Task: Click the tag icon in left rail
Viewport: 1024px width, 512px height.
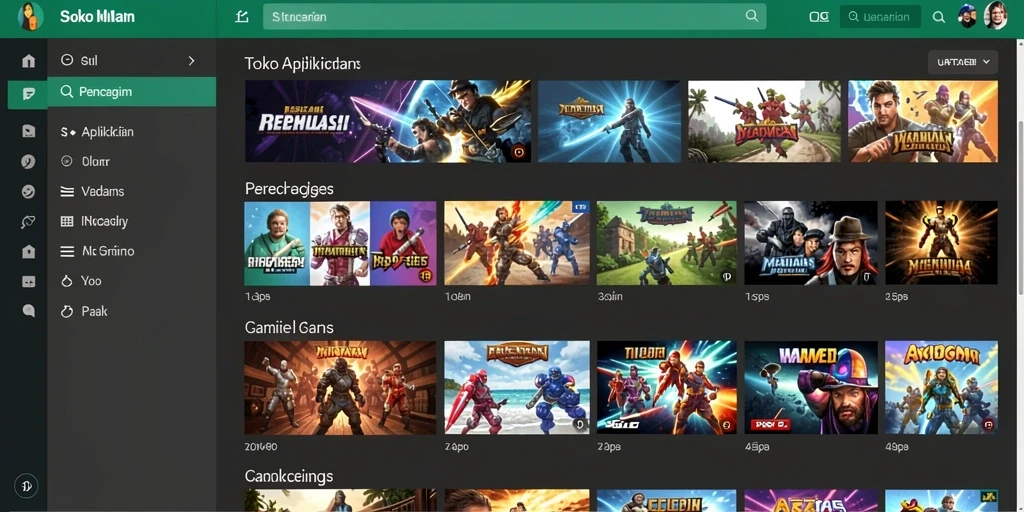Action: point(28,222)
